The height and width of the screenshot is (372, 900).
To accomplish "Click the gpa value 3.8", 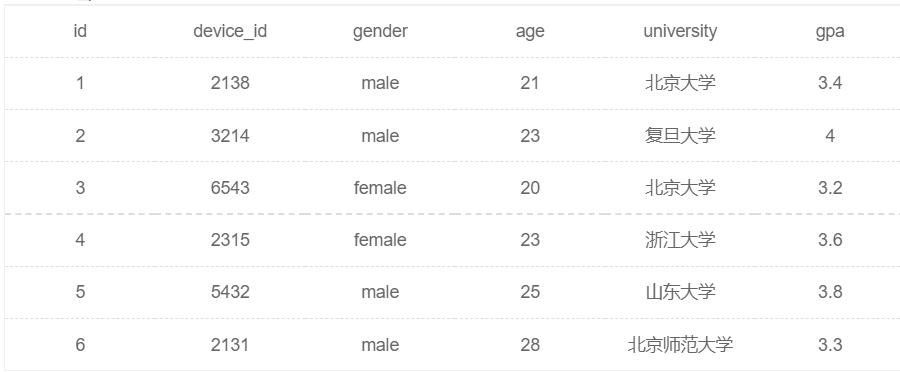I will click(830, 292).
